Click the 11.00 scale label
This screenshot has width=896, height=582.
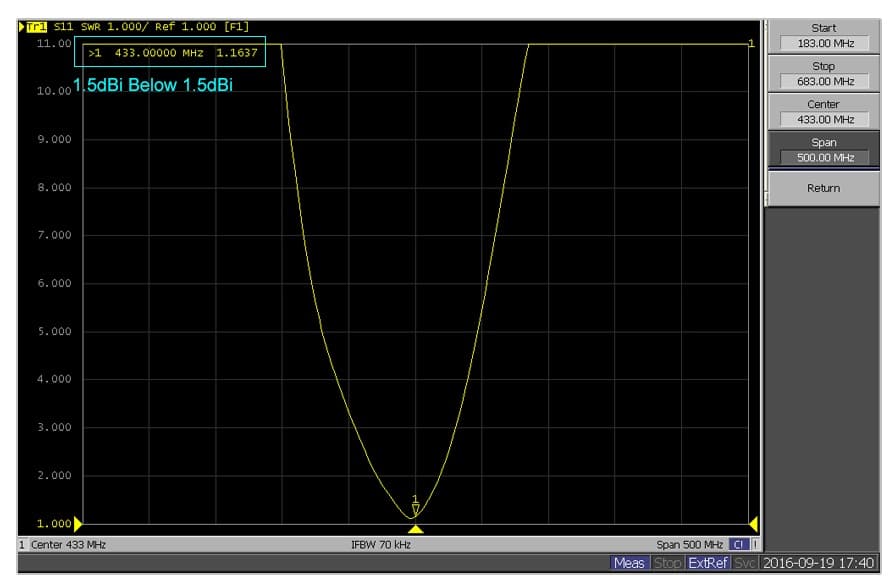point(54,43)
